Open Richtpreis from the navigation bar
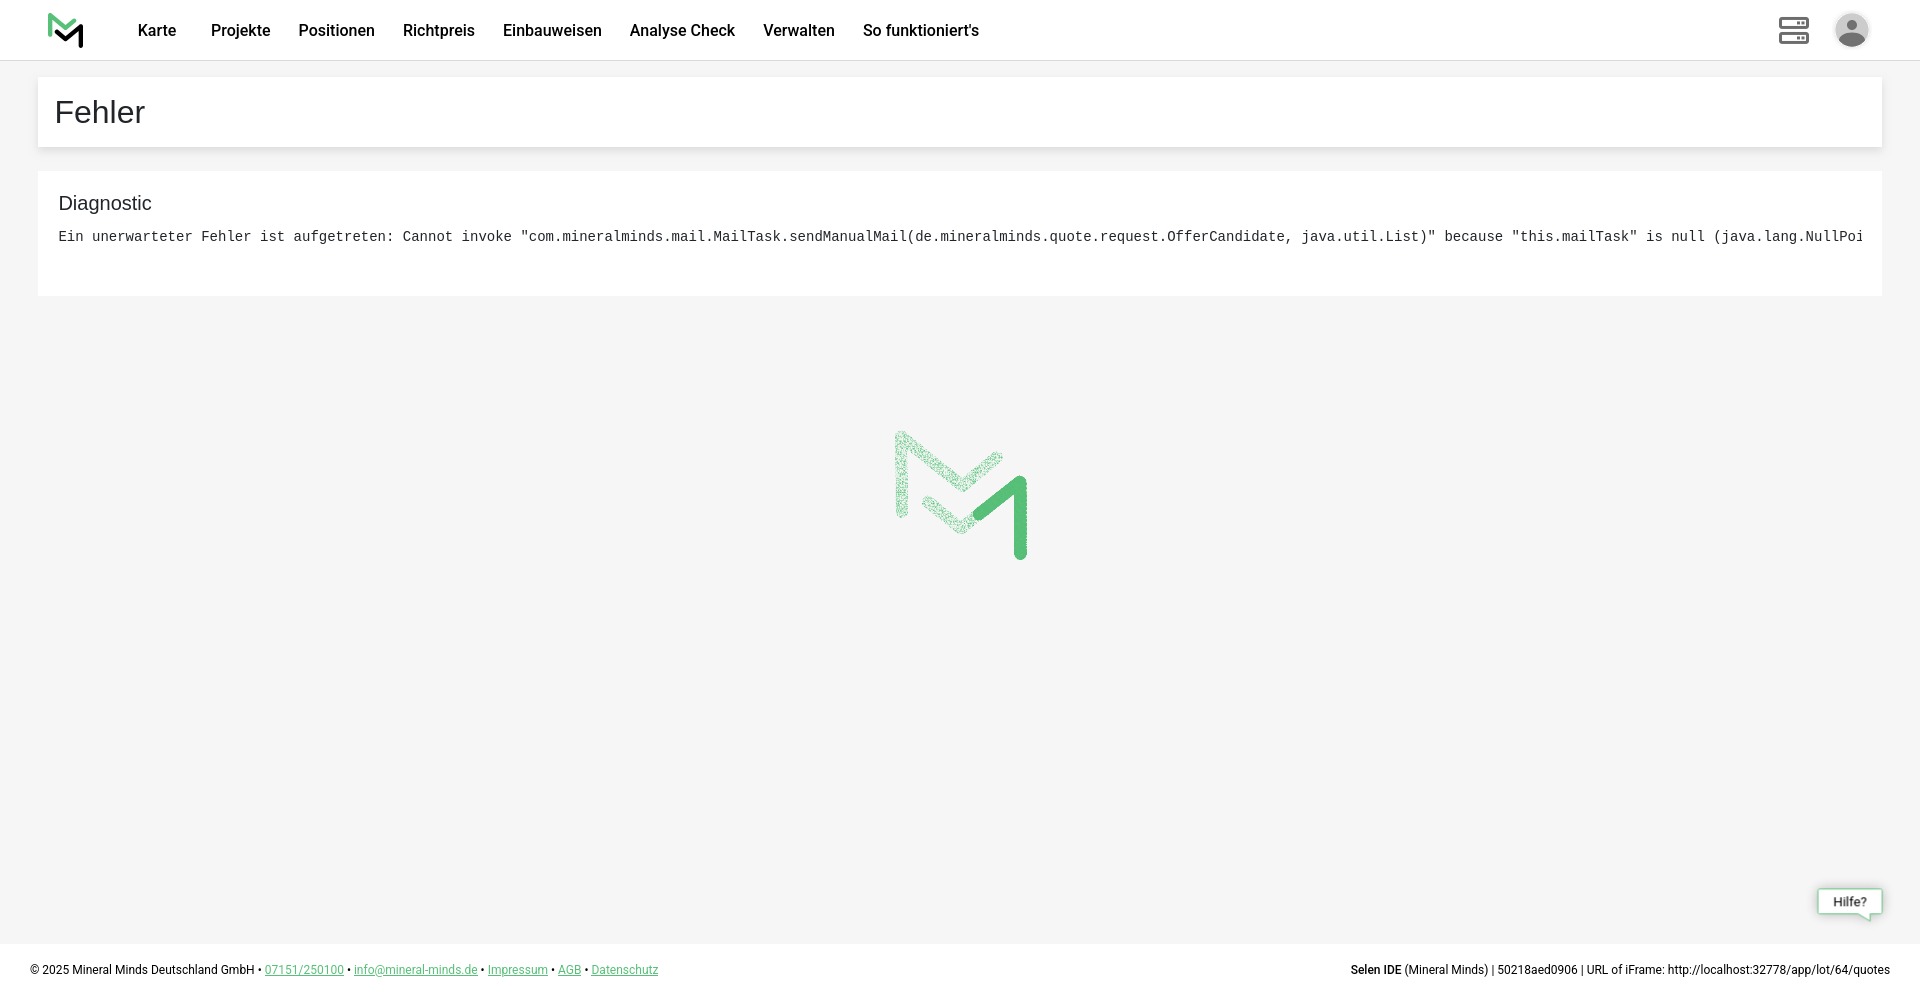Image resolution: width=1920 pixels, height=994 pixels. pos(438,31)
